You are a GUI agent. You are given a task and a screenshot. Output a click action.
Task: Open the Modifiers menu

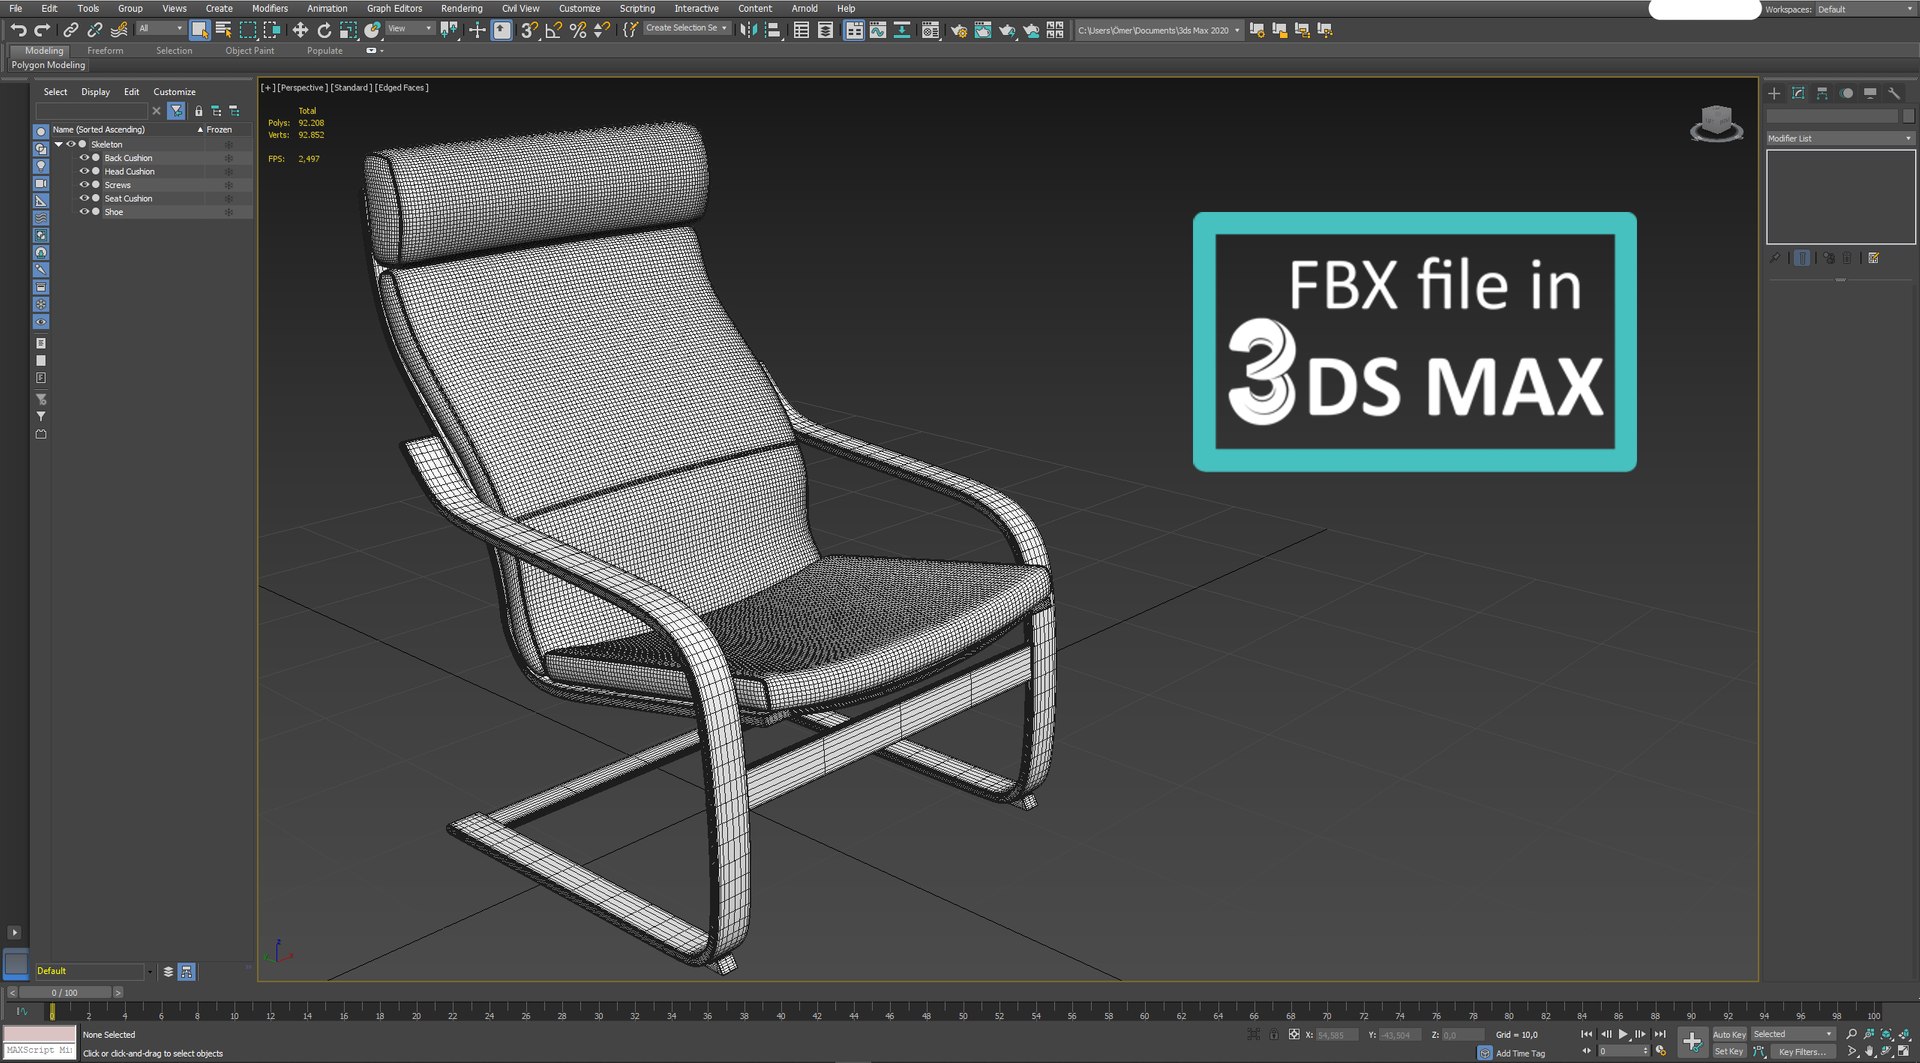pyautogui.click(x=270, y=8)
